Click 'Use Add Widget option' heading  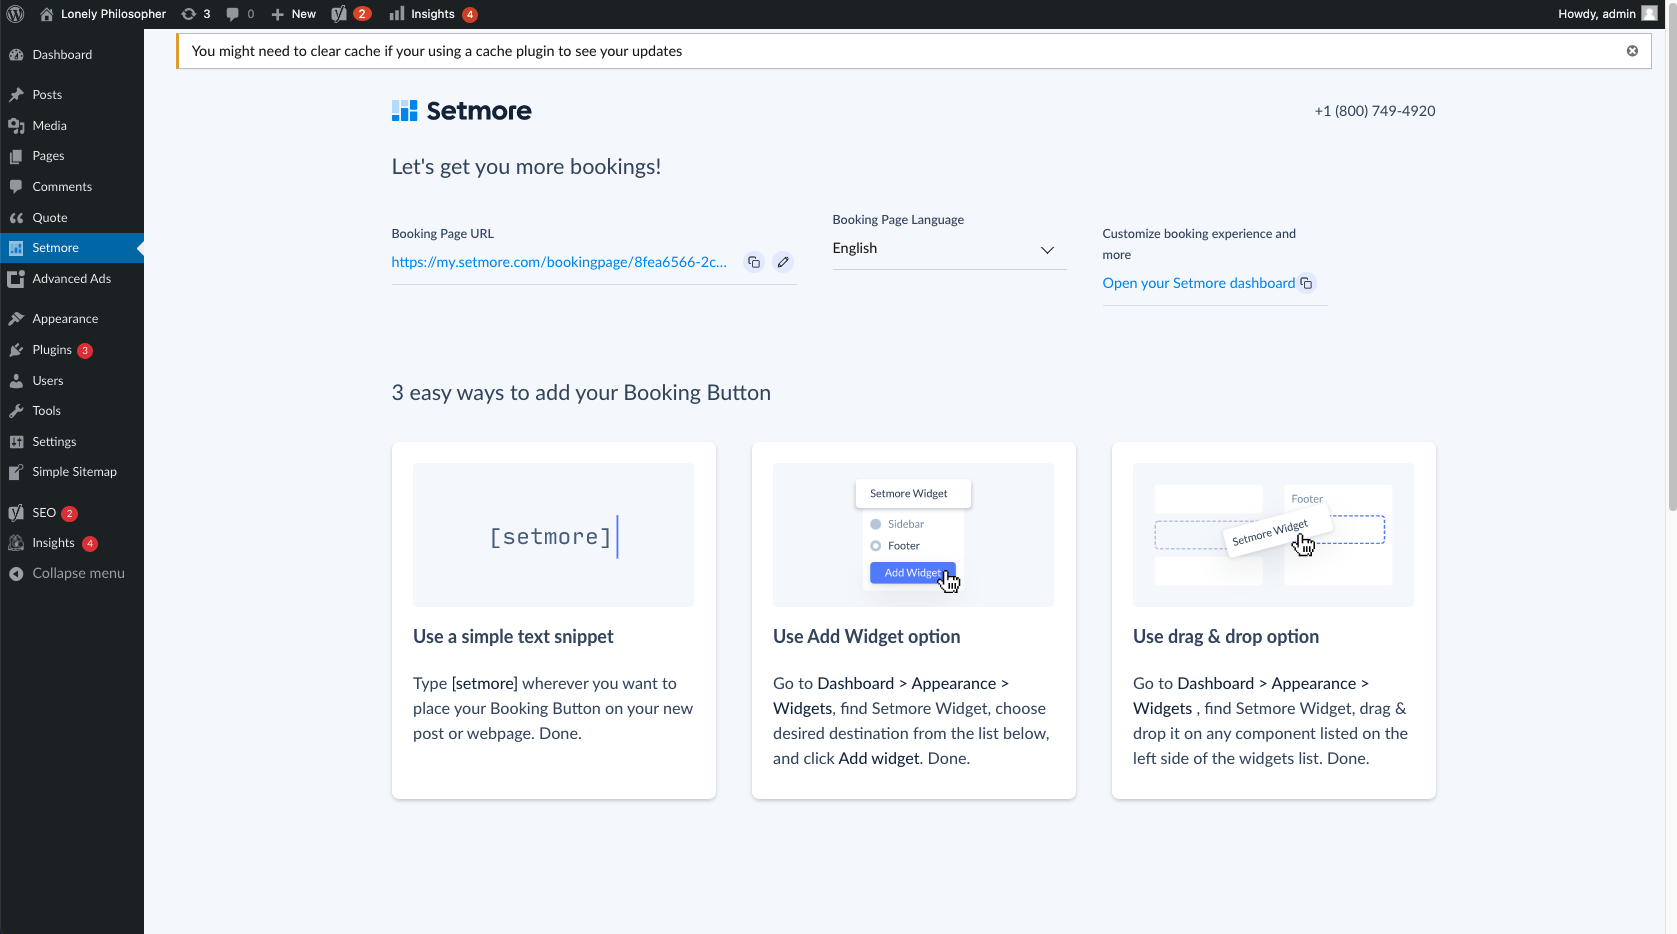866,637
